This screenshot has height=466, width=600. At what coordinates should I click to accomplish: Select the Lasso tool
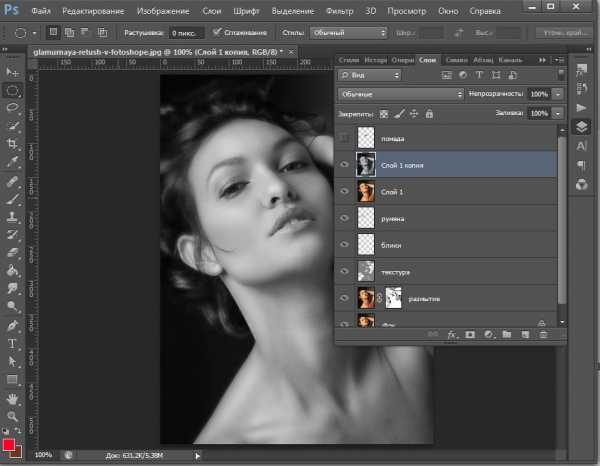(x=12, y=108)
